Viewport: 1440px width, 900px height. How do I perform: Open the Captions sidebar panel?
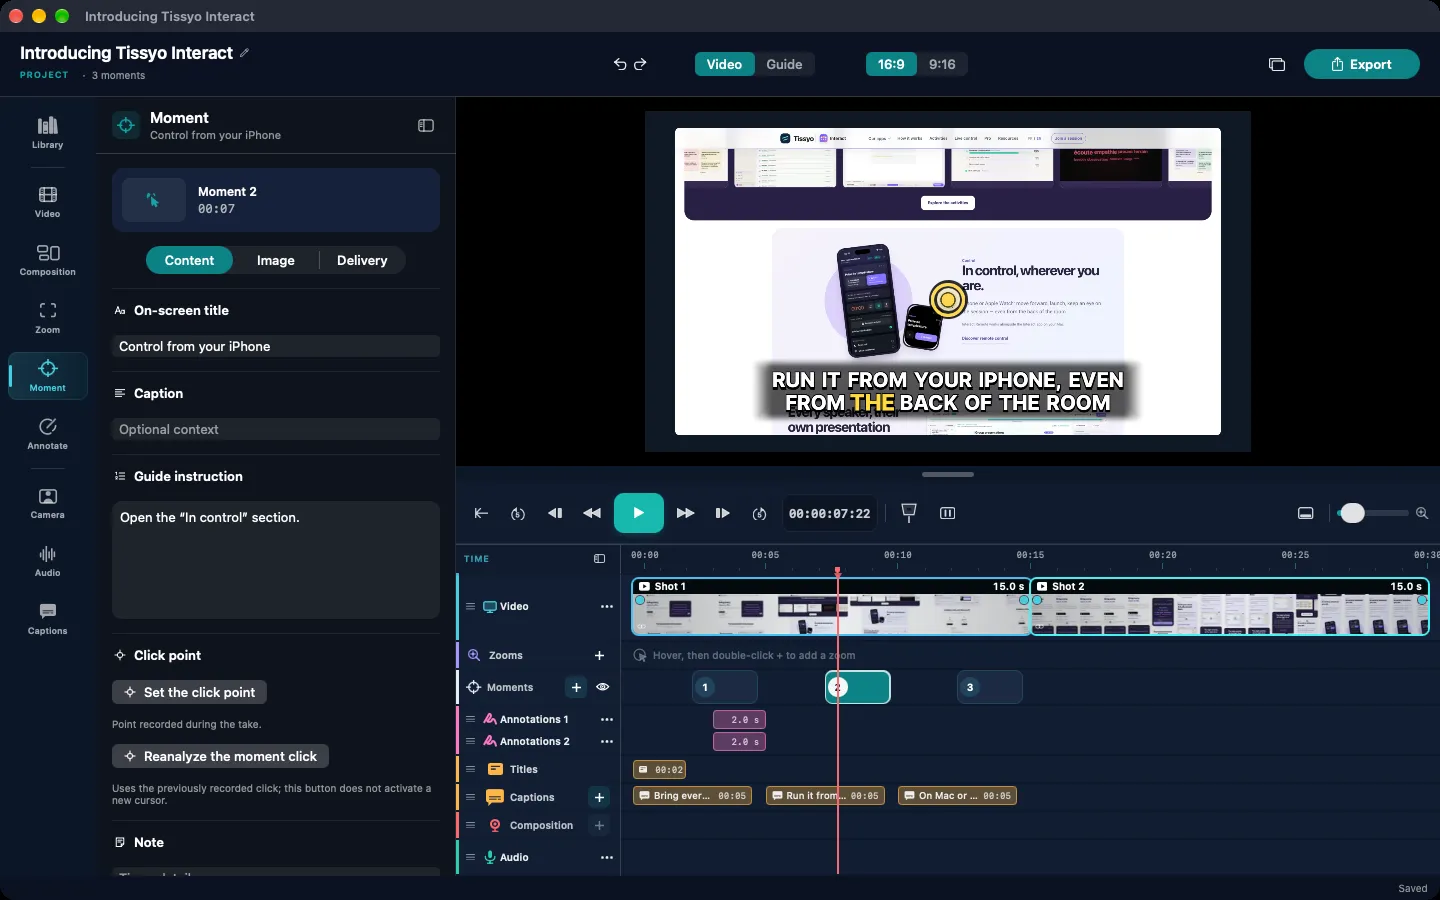pyautogui.click(x=47, y=618)
